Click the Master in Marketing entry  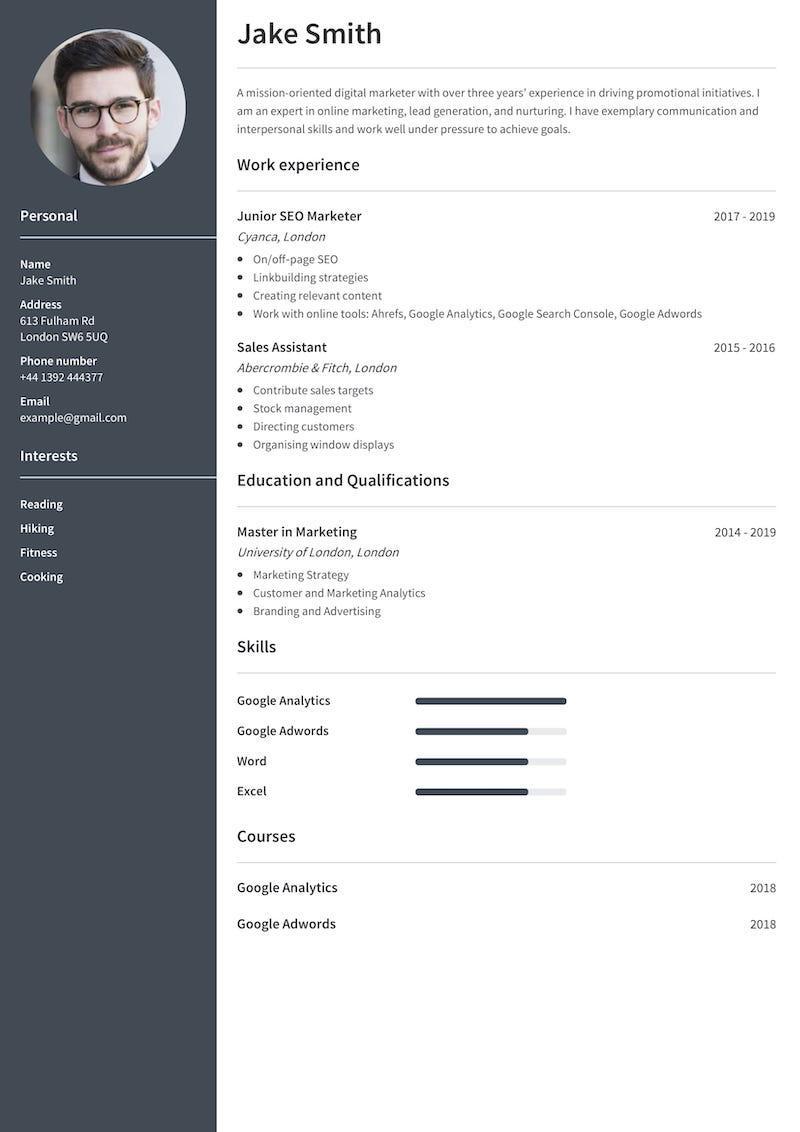[297, 532]
